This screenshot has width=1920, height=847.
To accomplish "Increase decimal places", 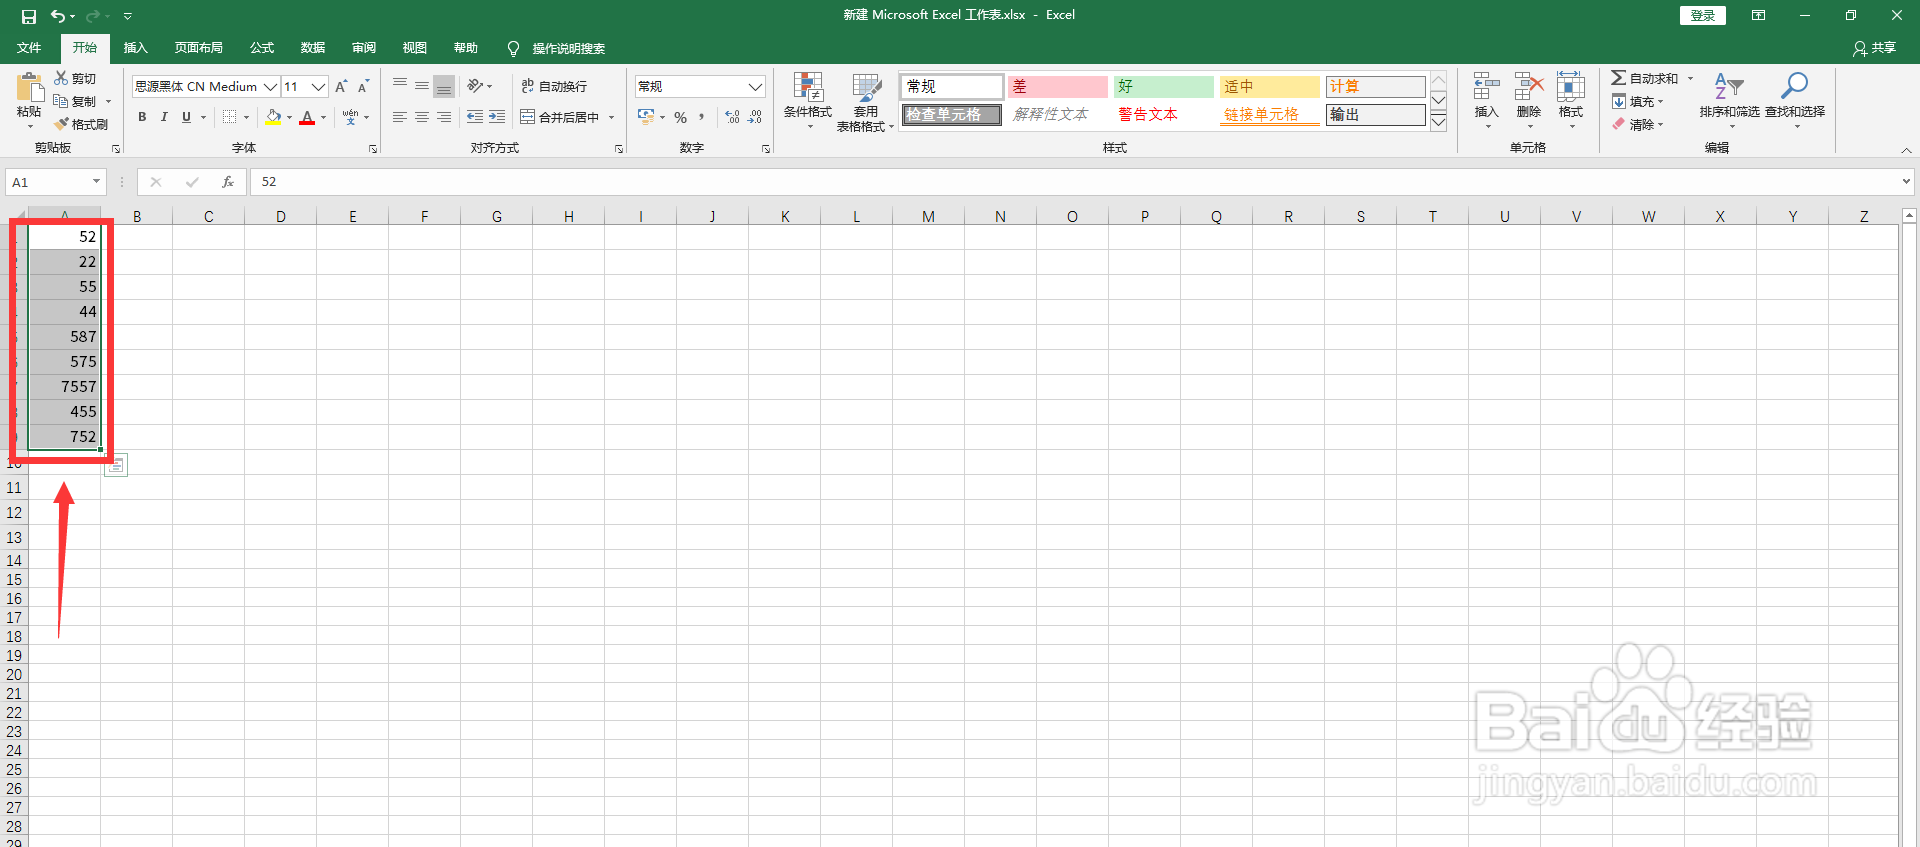I will coord(733,117).
